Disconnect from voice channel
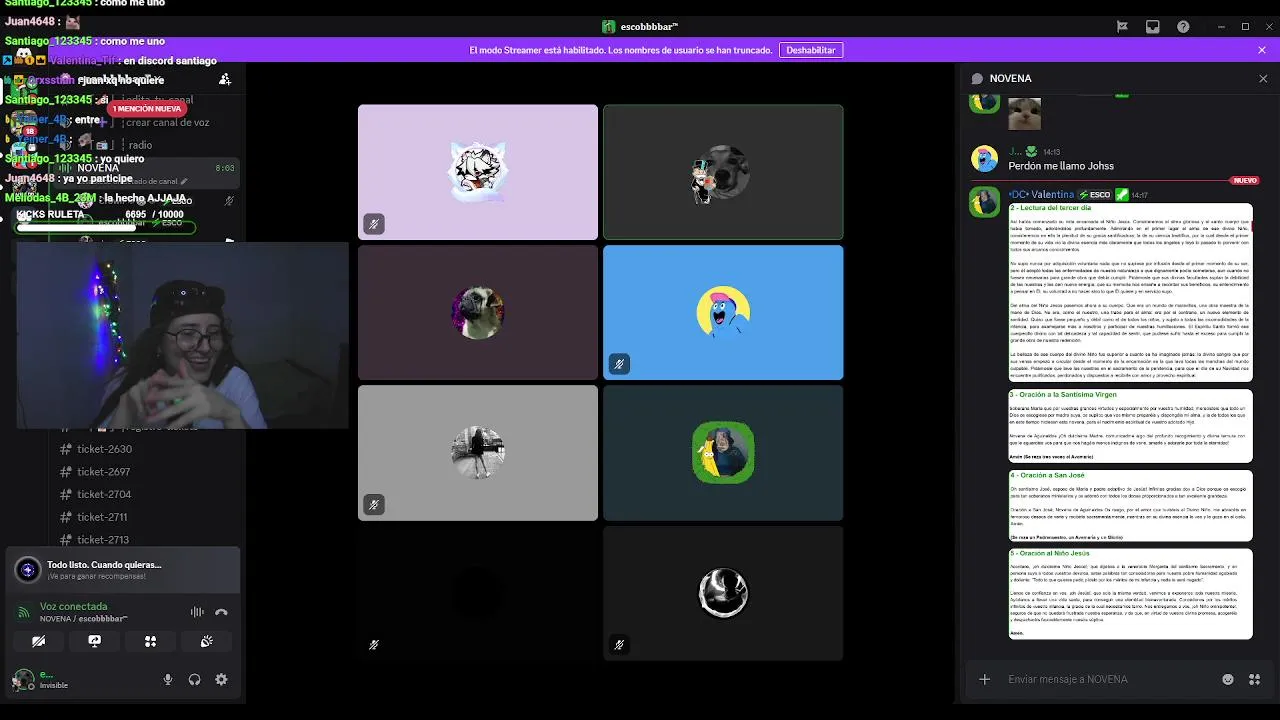This screenshot has width=1280, height=720. pos(221,612)
